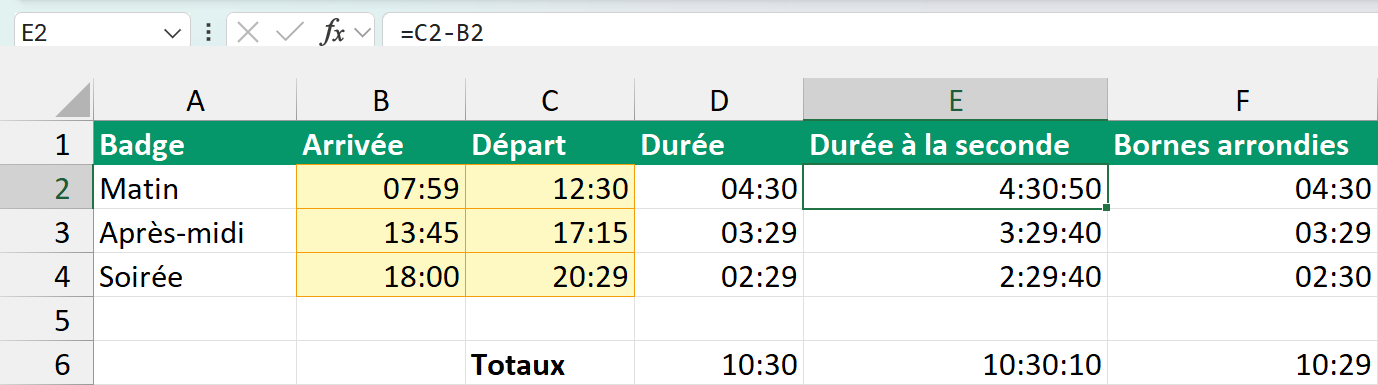Select arrival time cell 07:59
Image resolution: width=1378 pixels, height=385 pixels.
point(381,187)
